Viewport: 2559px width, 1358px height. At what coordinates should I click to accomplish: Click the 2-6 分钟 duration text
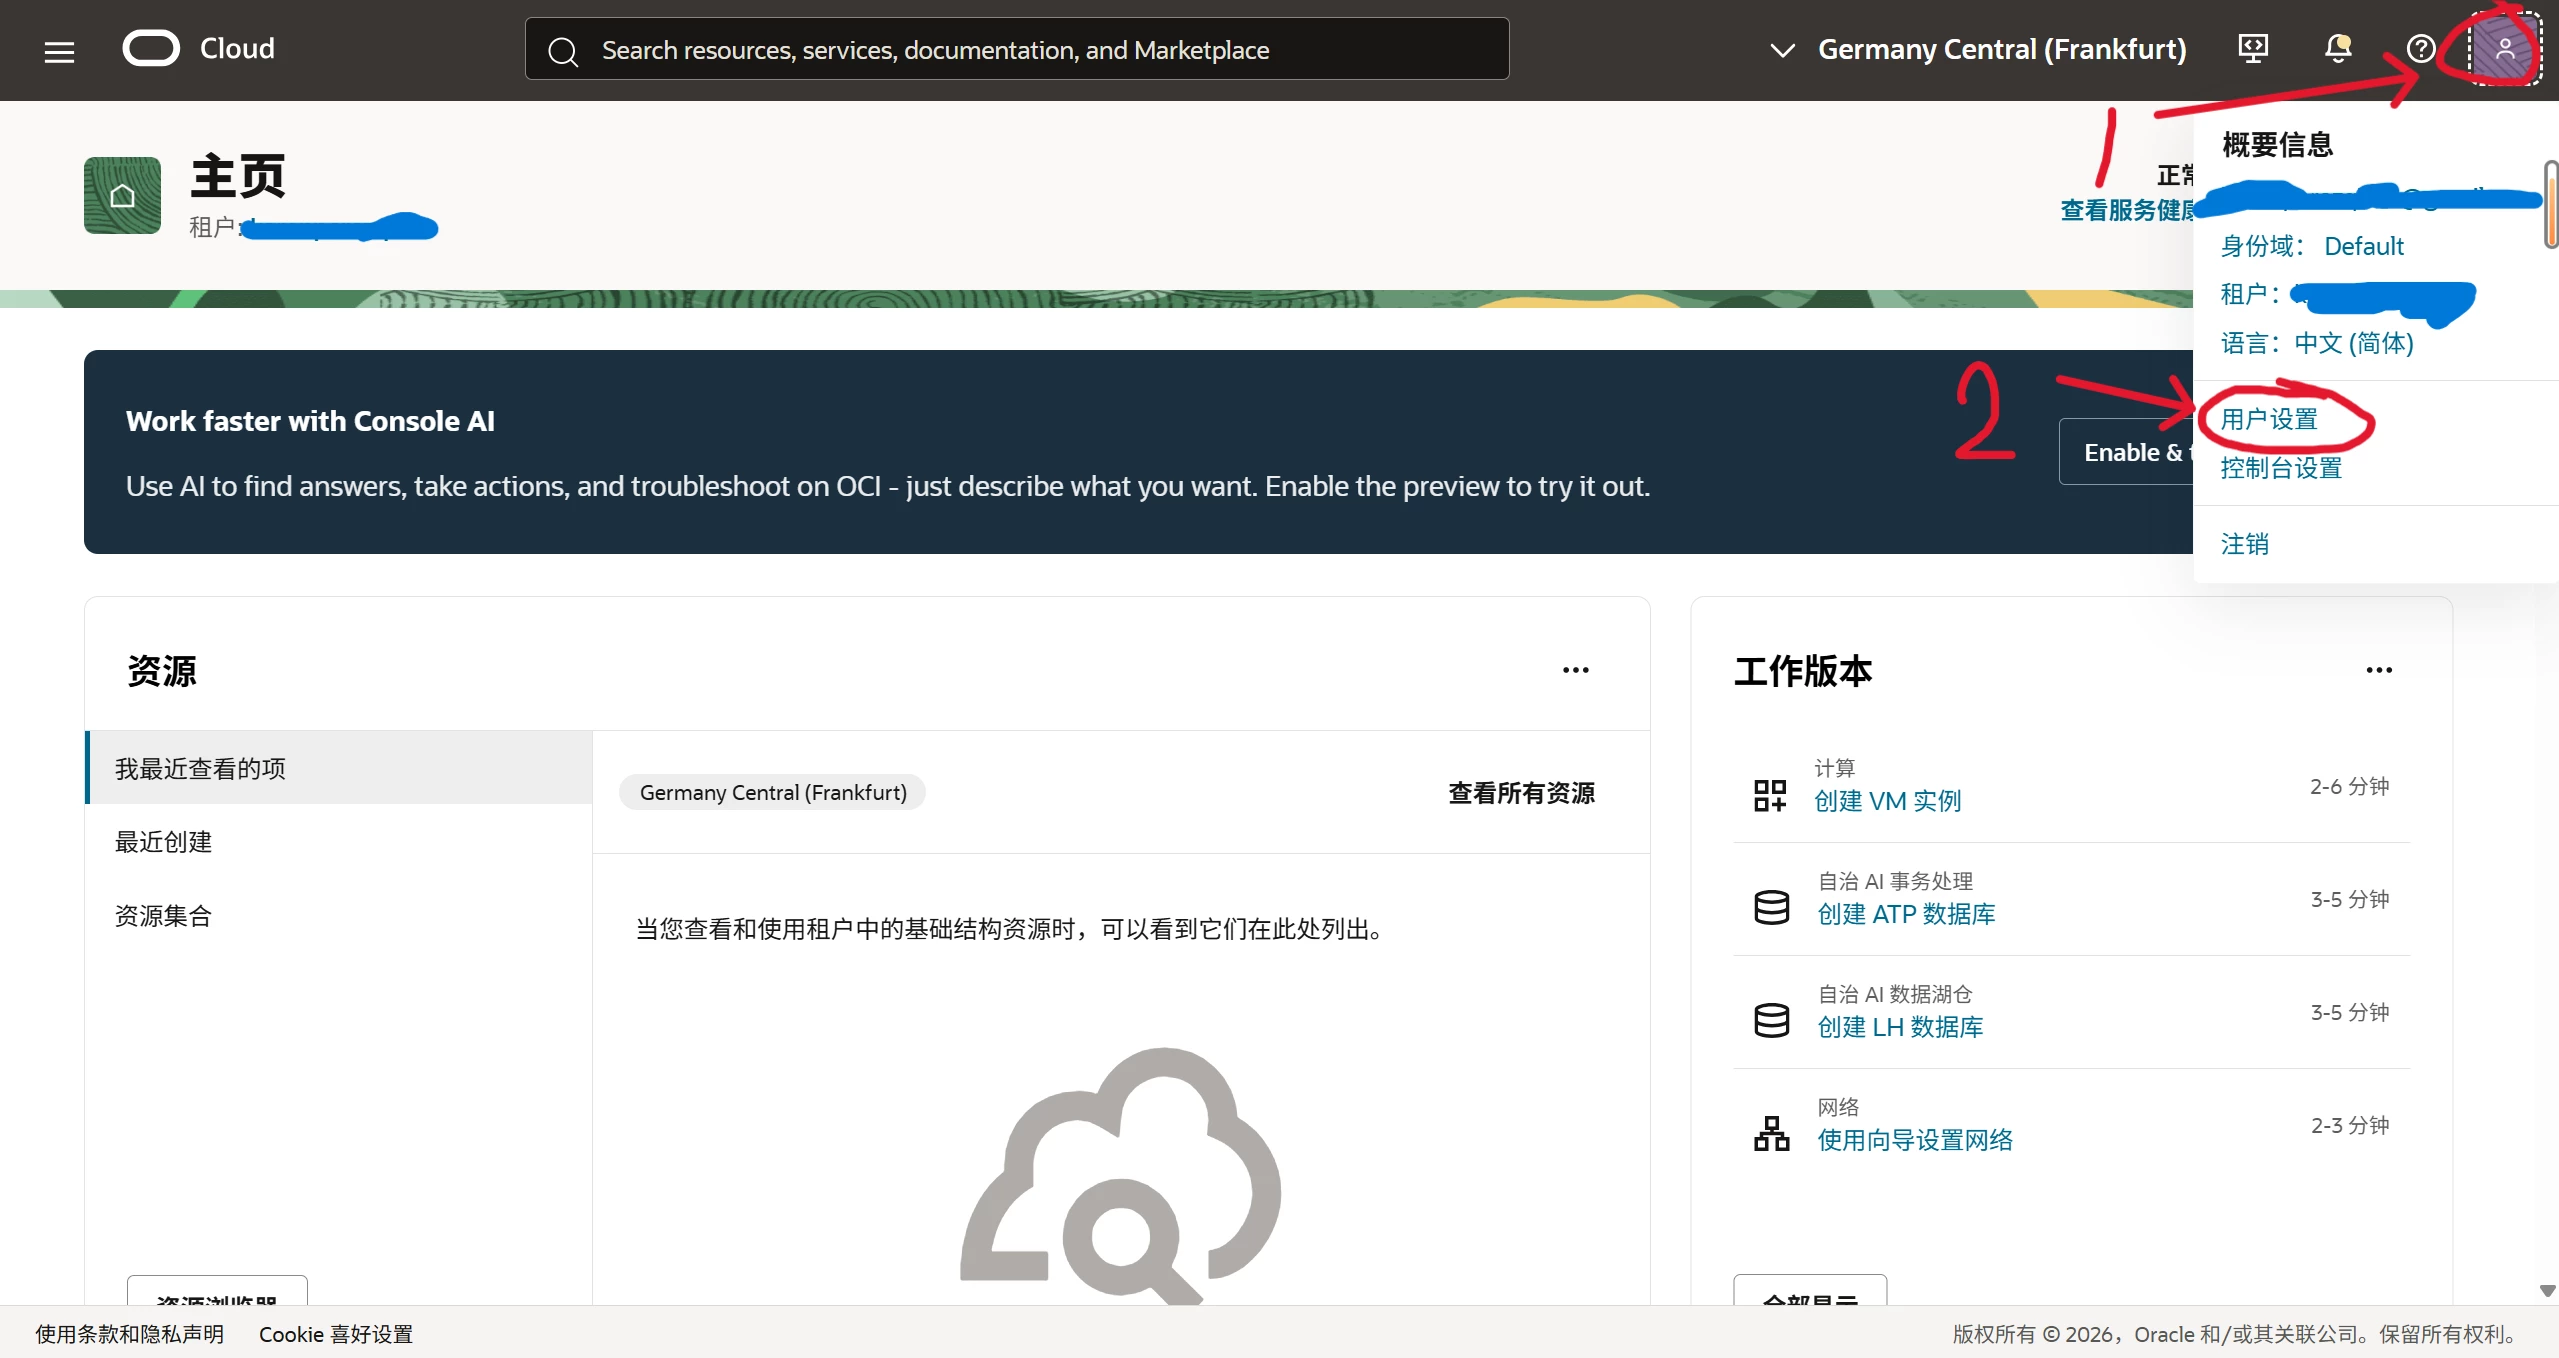coord(2349,786)
